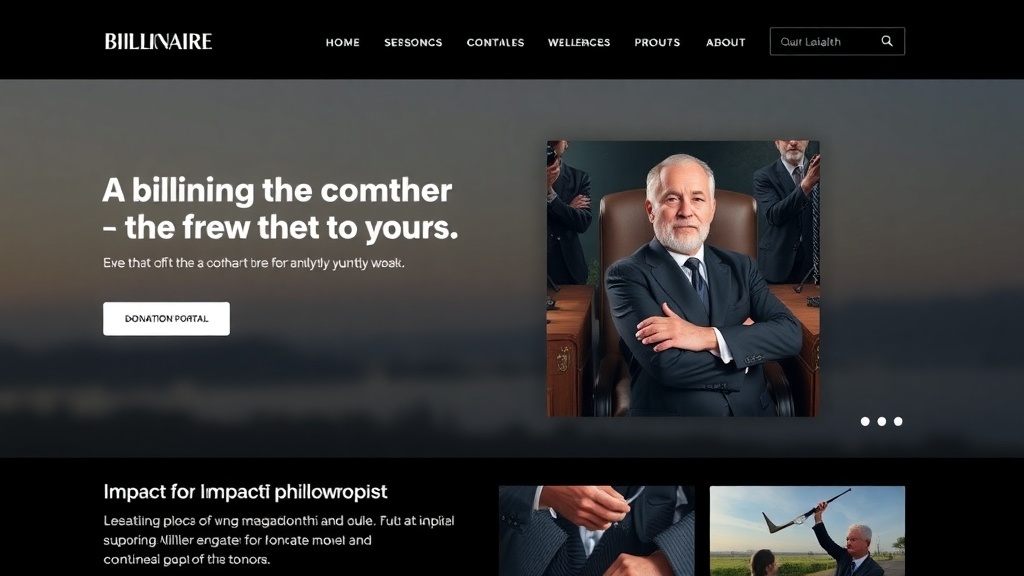This screenshot has width=1024, height=576.
Task: Open the WELLERCES navigation item
Action: [579, 42]
